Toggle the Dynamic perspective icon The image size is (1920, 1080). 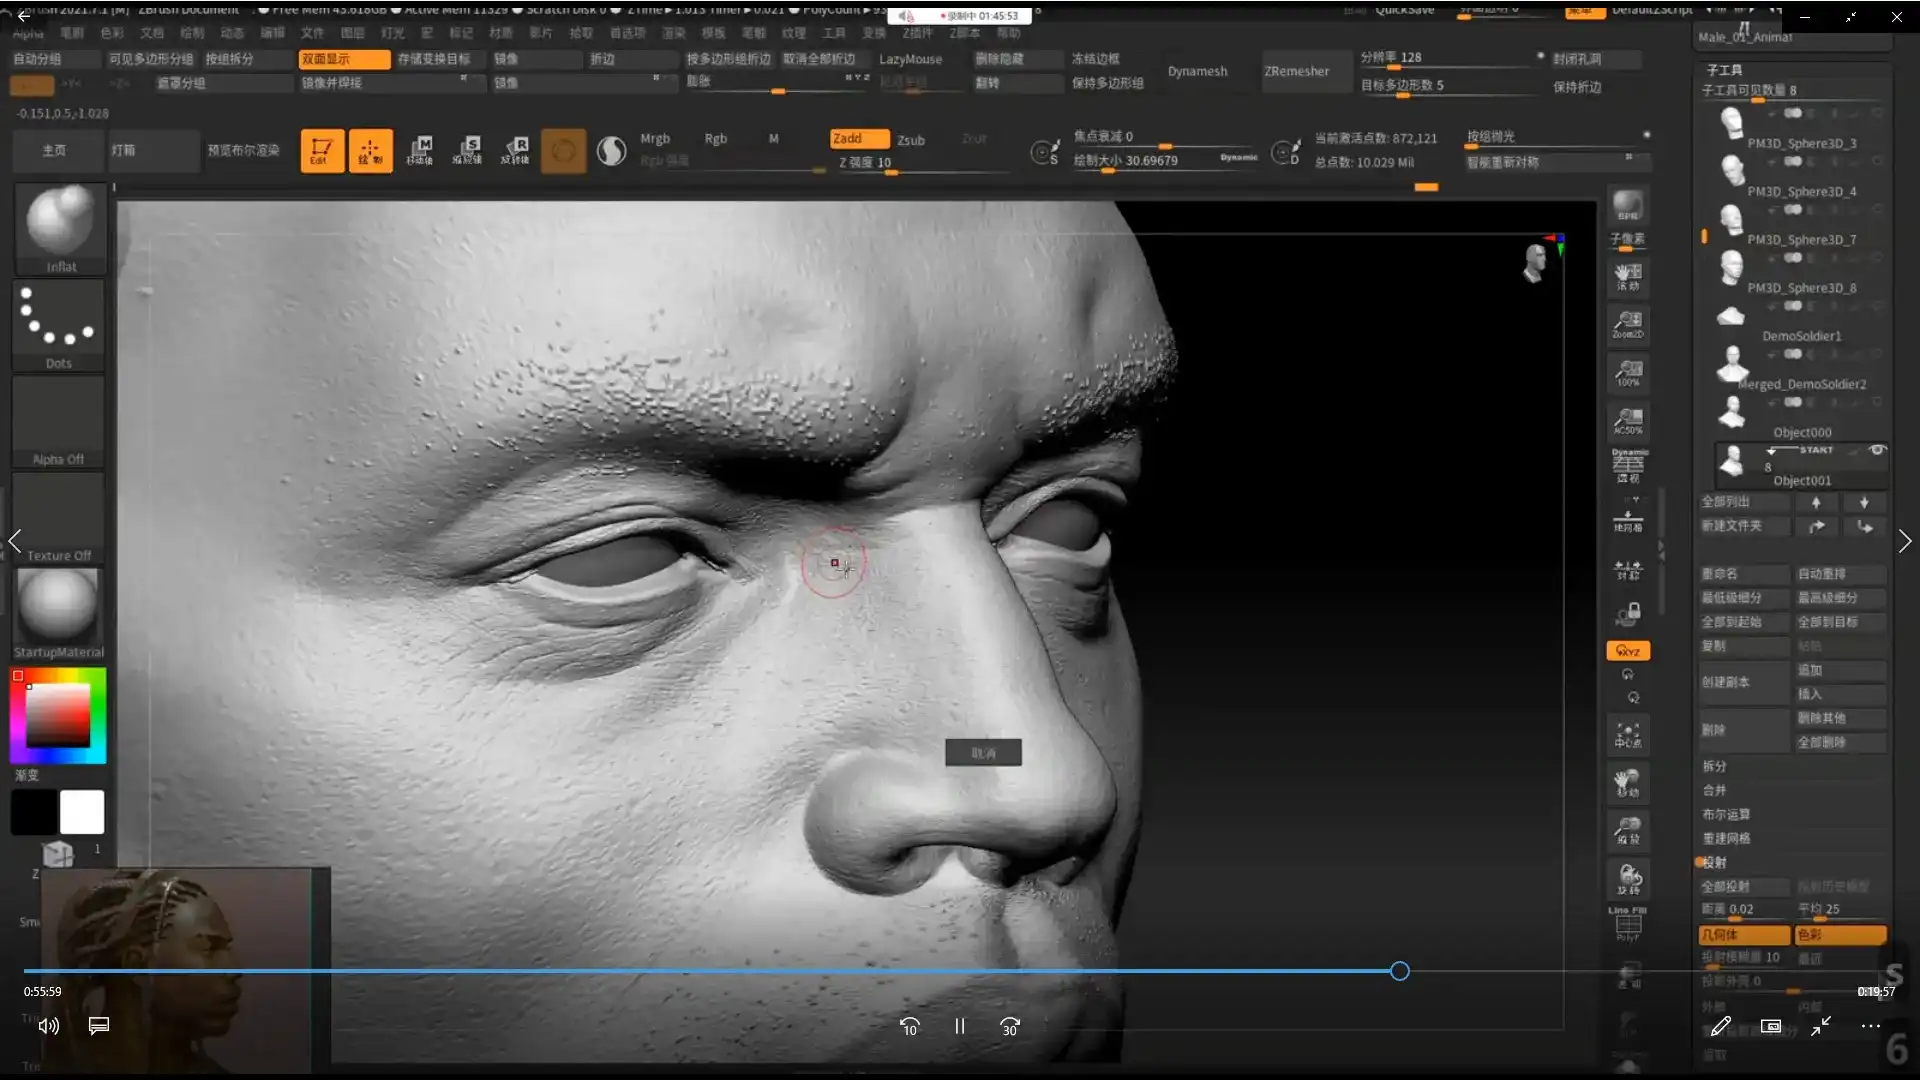[1628, 465]
